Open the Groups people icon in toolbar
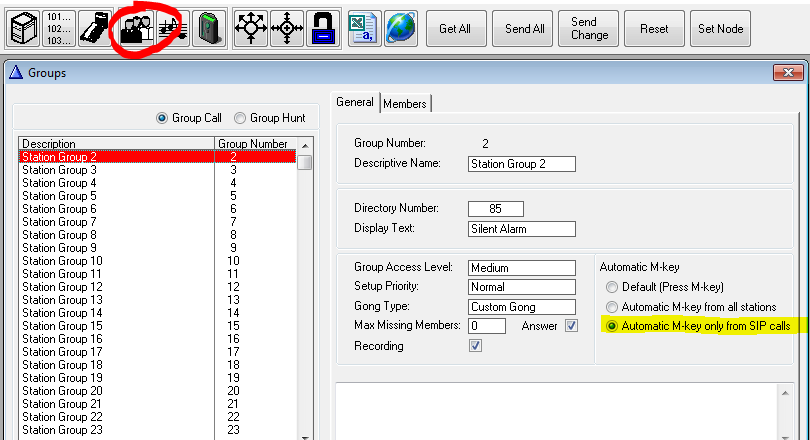 click(x=137, y=28)
